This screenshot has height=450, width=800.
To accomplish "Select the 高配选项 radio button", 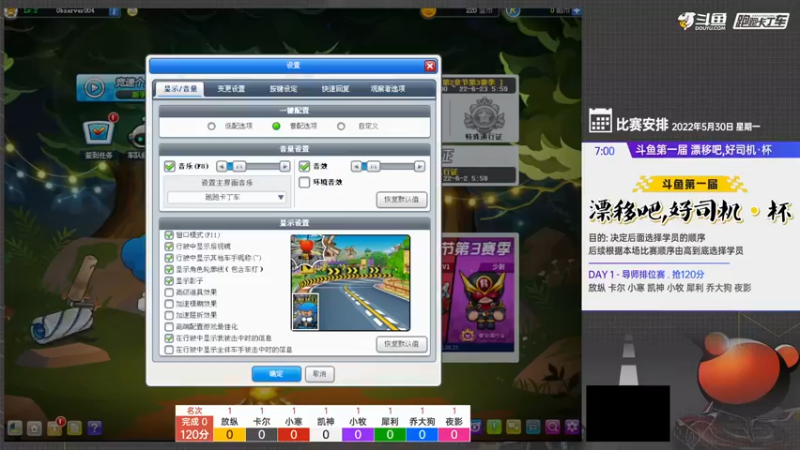I will point(276,126).
